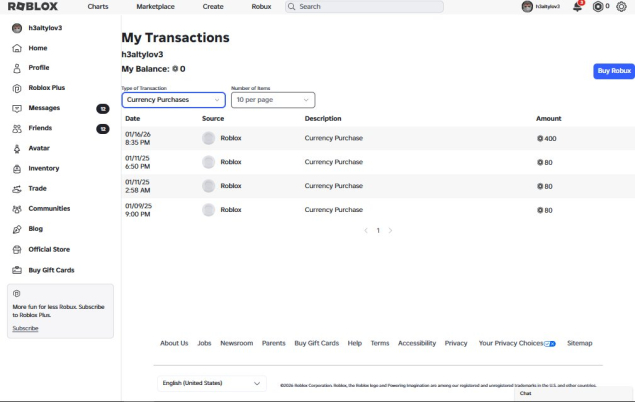Image resolution: width=635 pixels, height=402 pixels.
Task: Click the Profile person icon in sidebar
Action: [17, 68]
